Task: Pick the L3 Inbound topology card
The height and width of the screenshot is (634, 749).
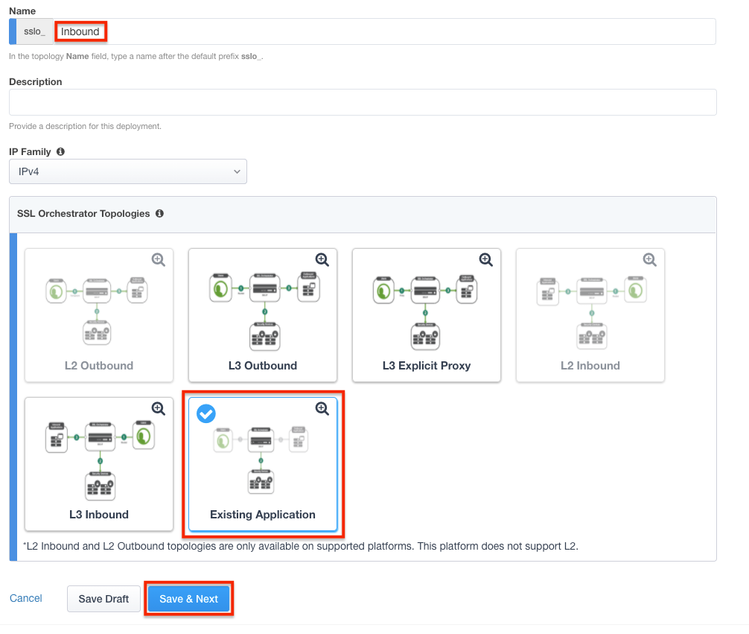Action: coord(99,465)
